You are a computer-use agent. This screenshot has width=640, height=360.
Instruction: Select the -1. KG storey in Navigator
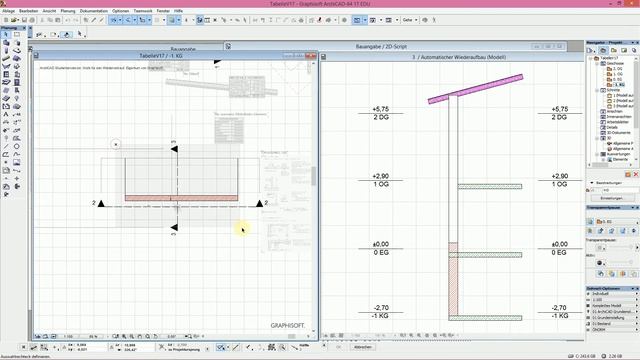tap(616, 85)
